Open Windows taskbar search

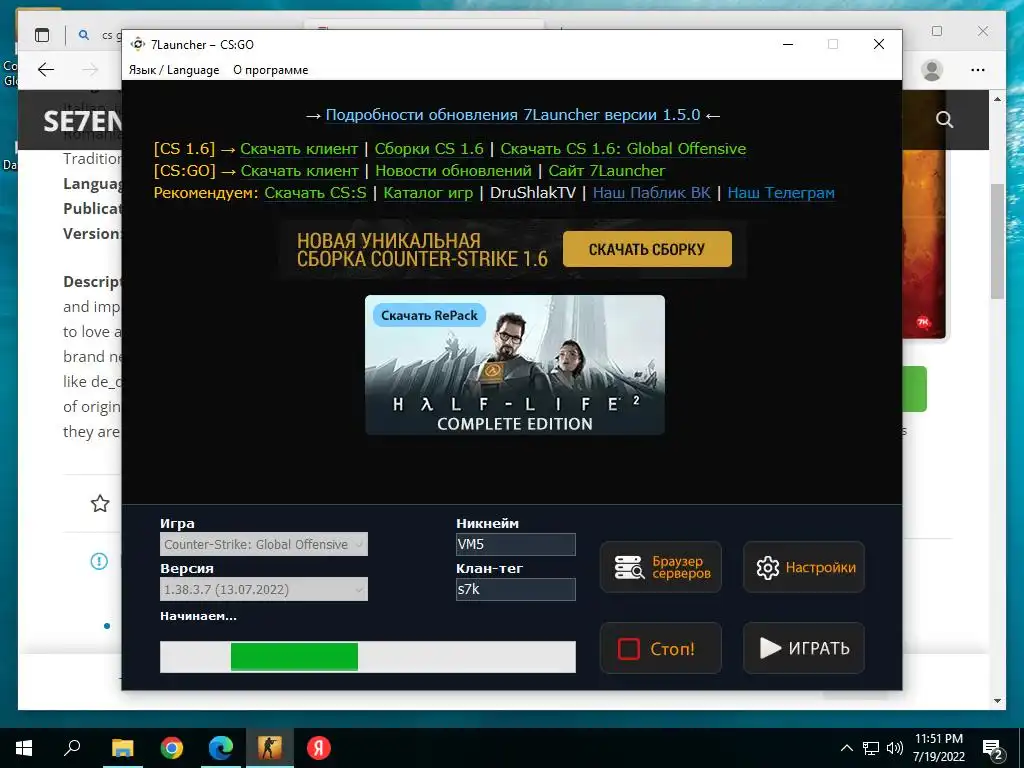coord(72,748)
